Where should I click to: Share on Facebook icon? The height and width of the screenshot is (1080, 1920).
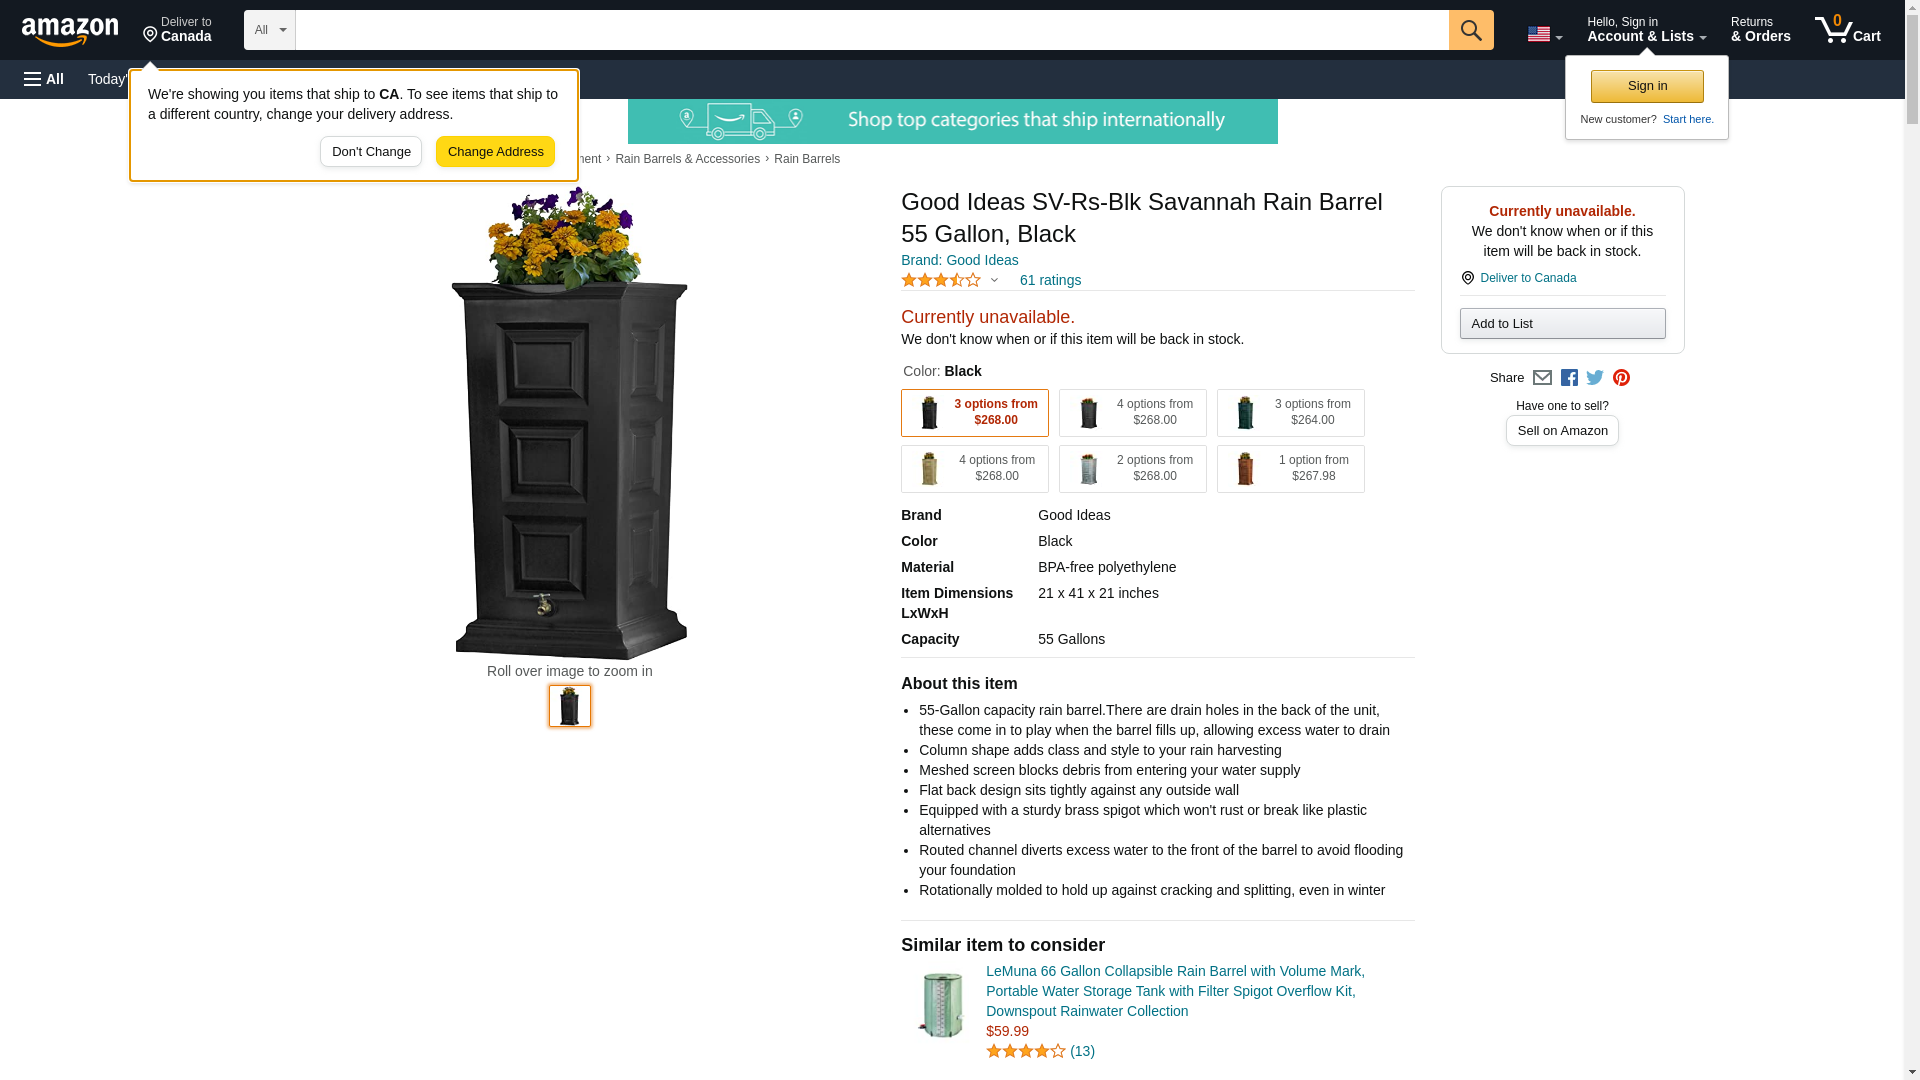[x=1569, y=378]
